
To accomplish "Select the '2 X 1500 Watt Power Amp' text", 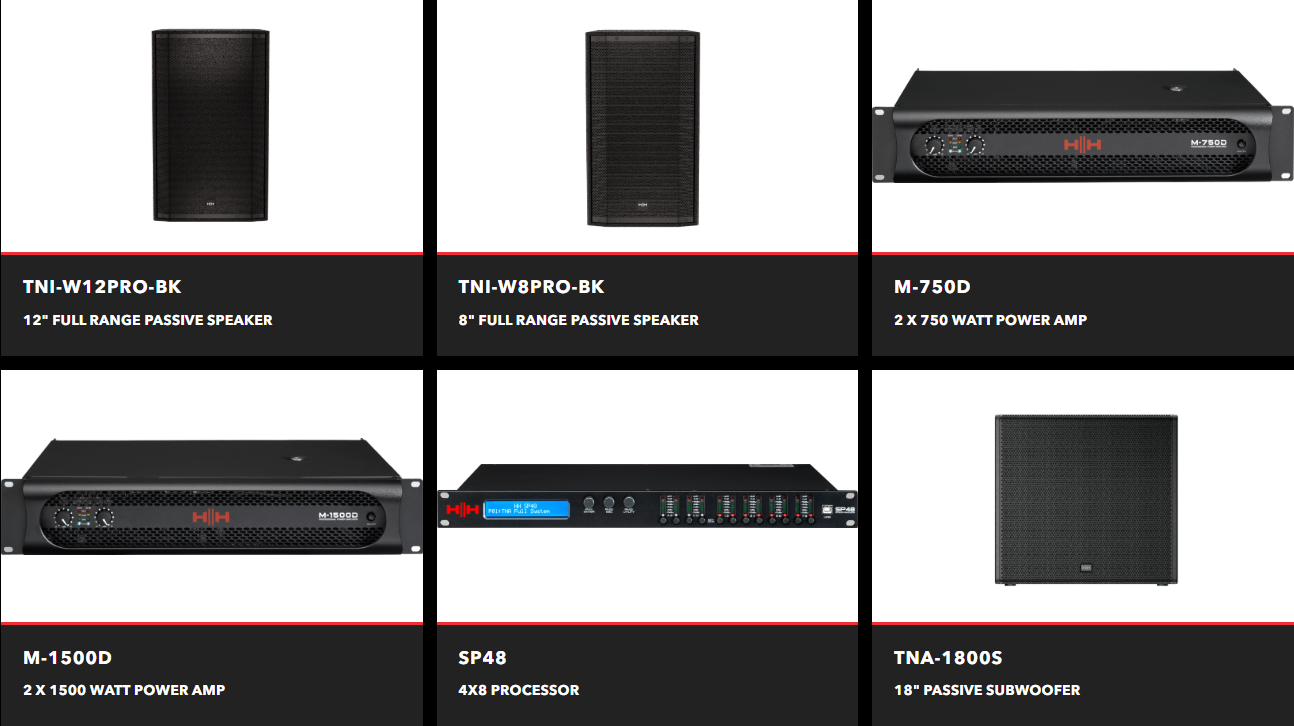I will (x=124, y=690).
